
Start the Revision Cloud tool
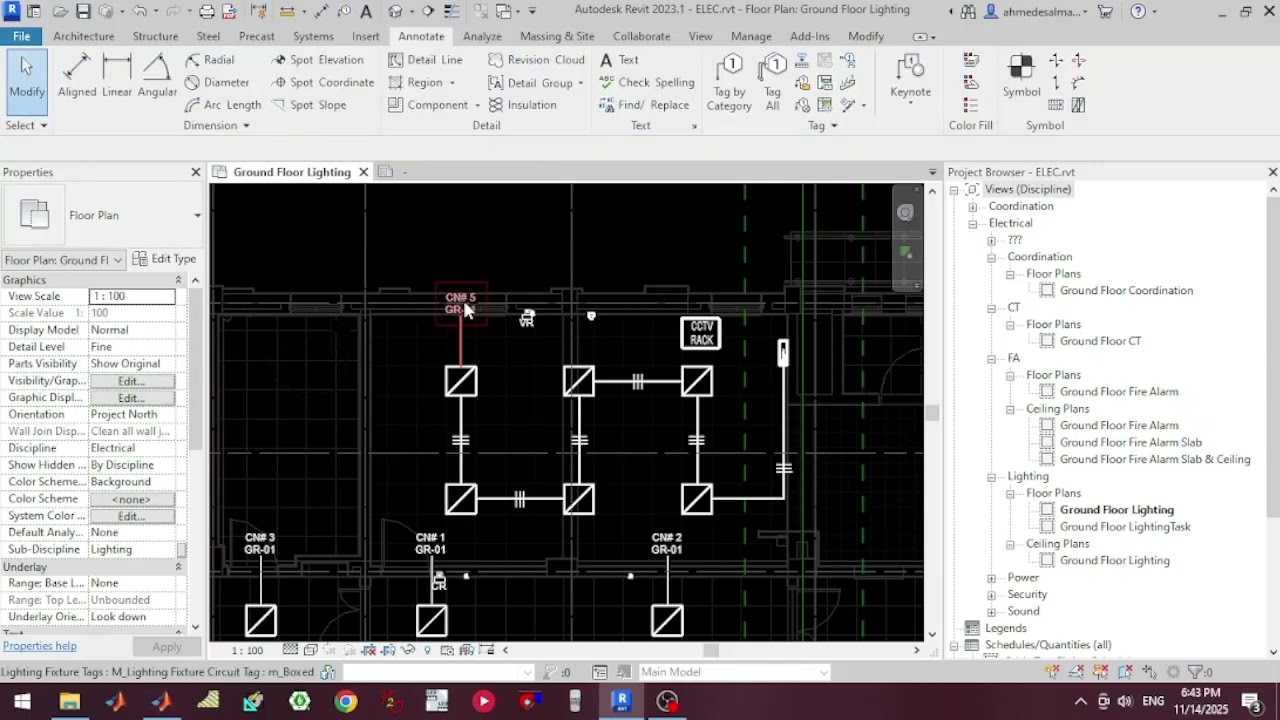click(x=536, y=60)
